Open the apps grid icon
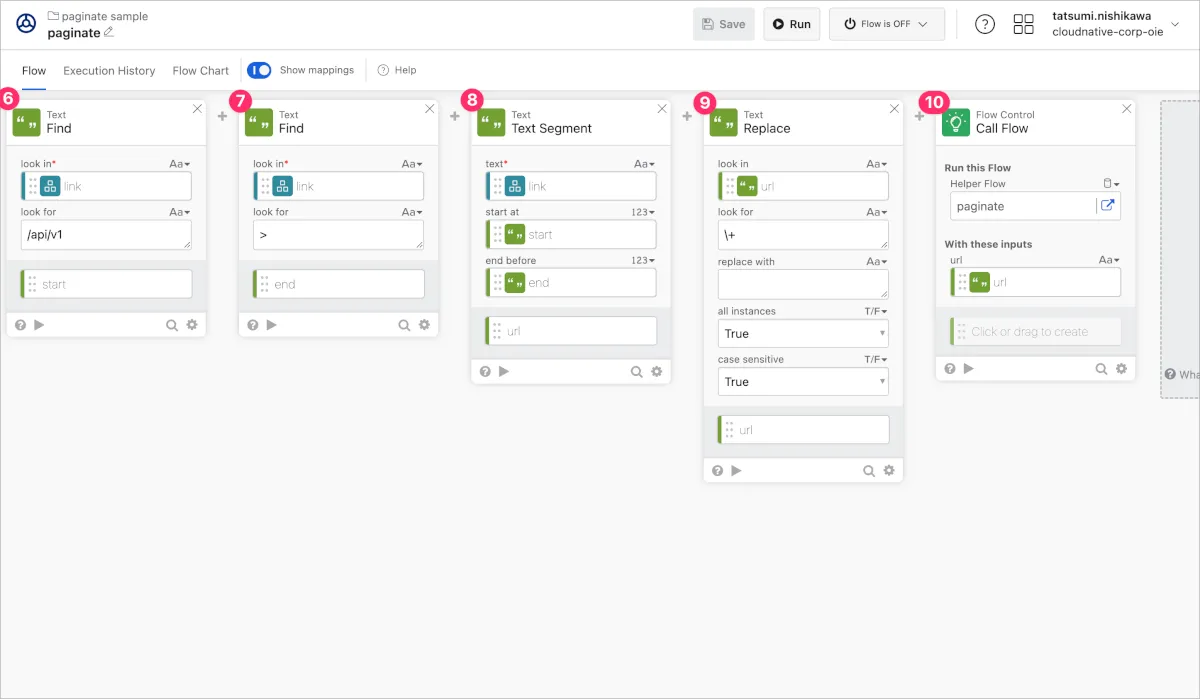The height and width of the screenshot is (699, 1200). pyautogui.click(x=1024, y=24)
